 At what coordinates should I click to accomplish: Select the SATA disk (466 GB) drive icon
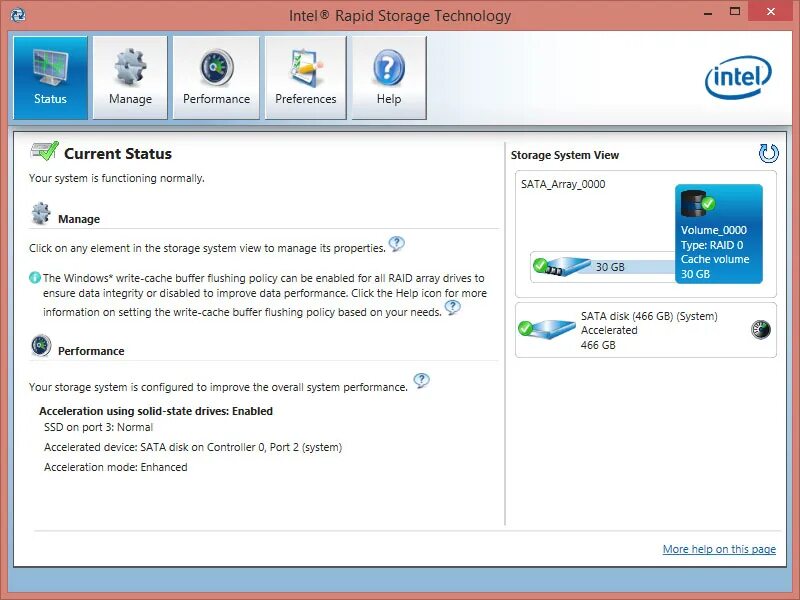click(546, 329)
